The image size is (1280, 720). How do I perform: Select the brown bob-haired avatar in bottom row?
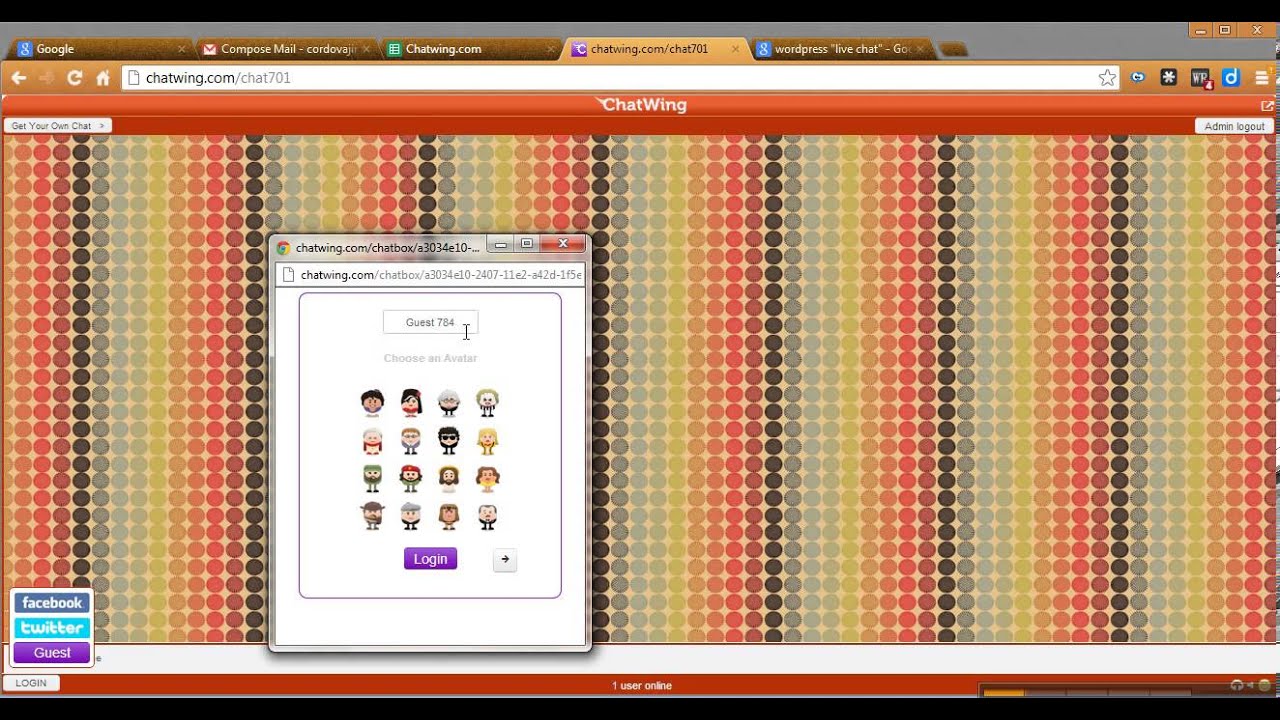tap(449, 516)
